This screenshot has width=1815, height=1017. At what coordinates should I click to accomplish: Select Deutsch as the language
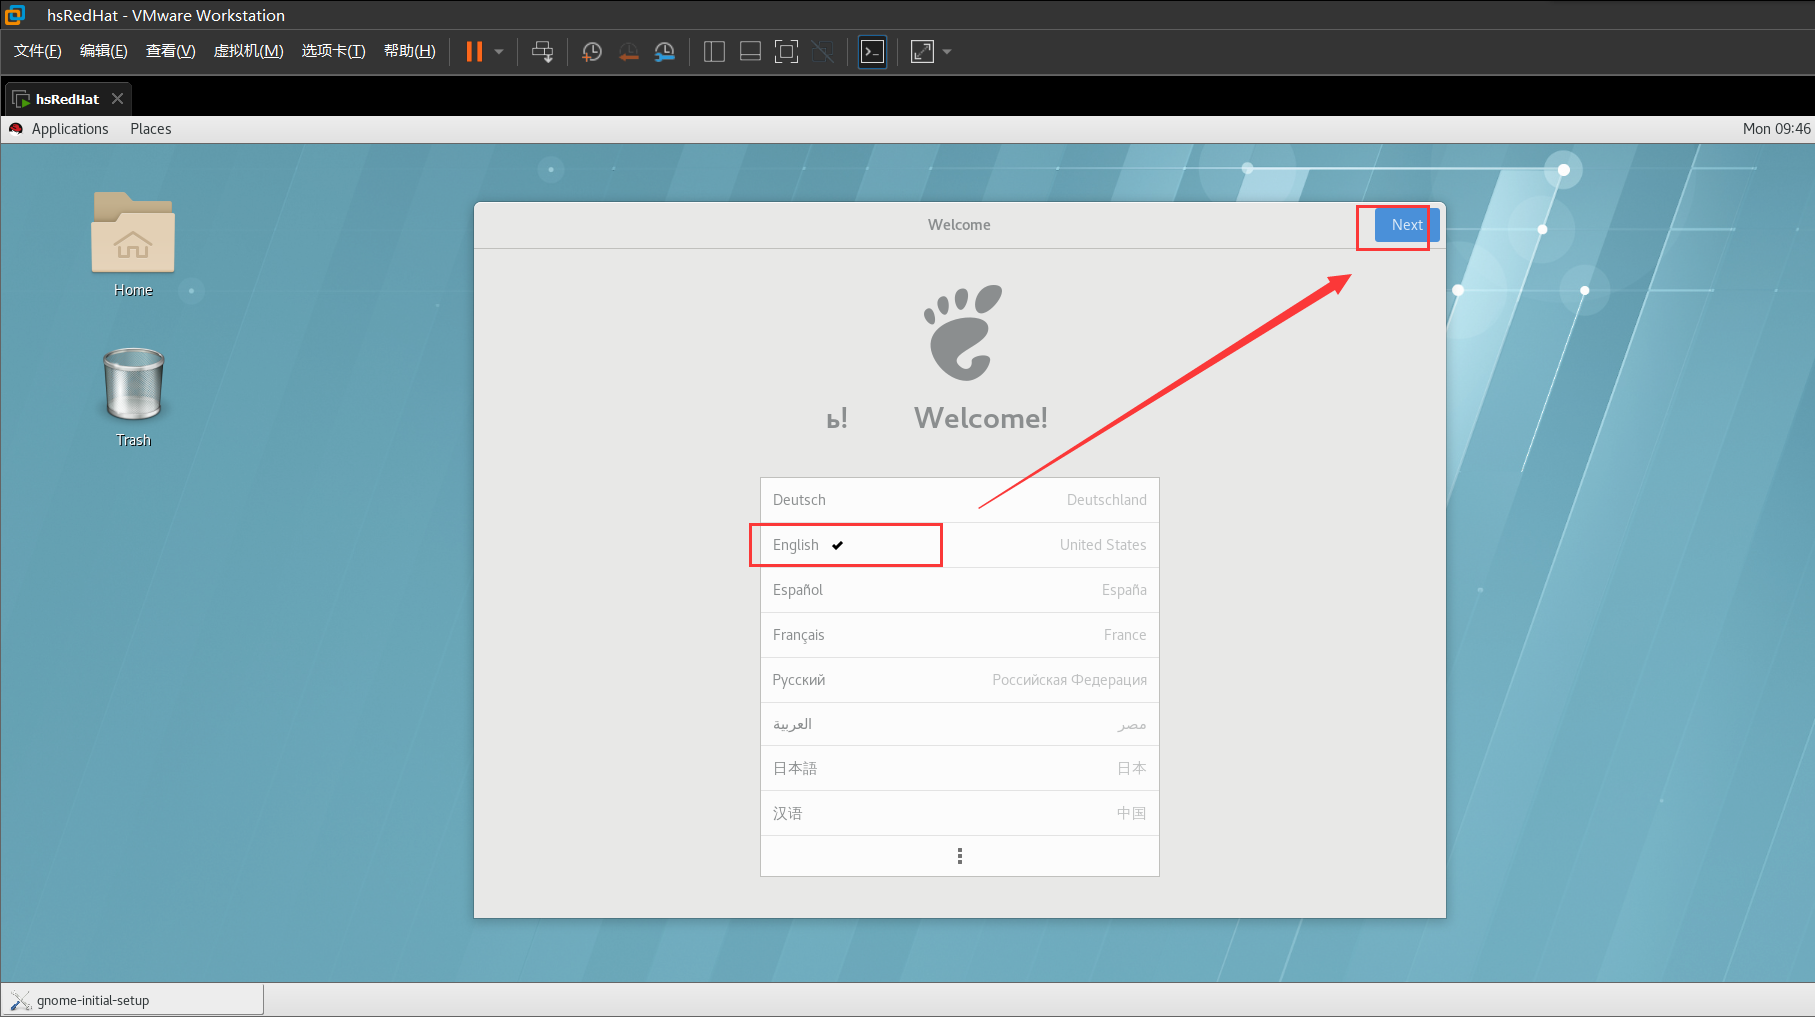(x=958, y=499)
